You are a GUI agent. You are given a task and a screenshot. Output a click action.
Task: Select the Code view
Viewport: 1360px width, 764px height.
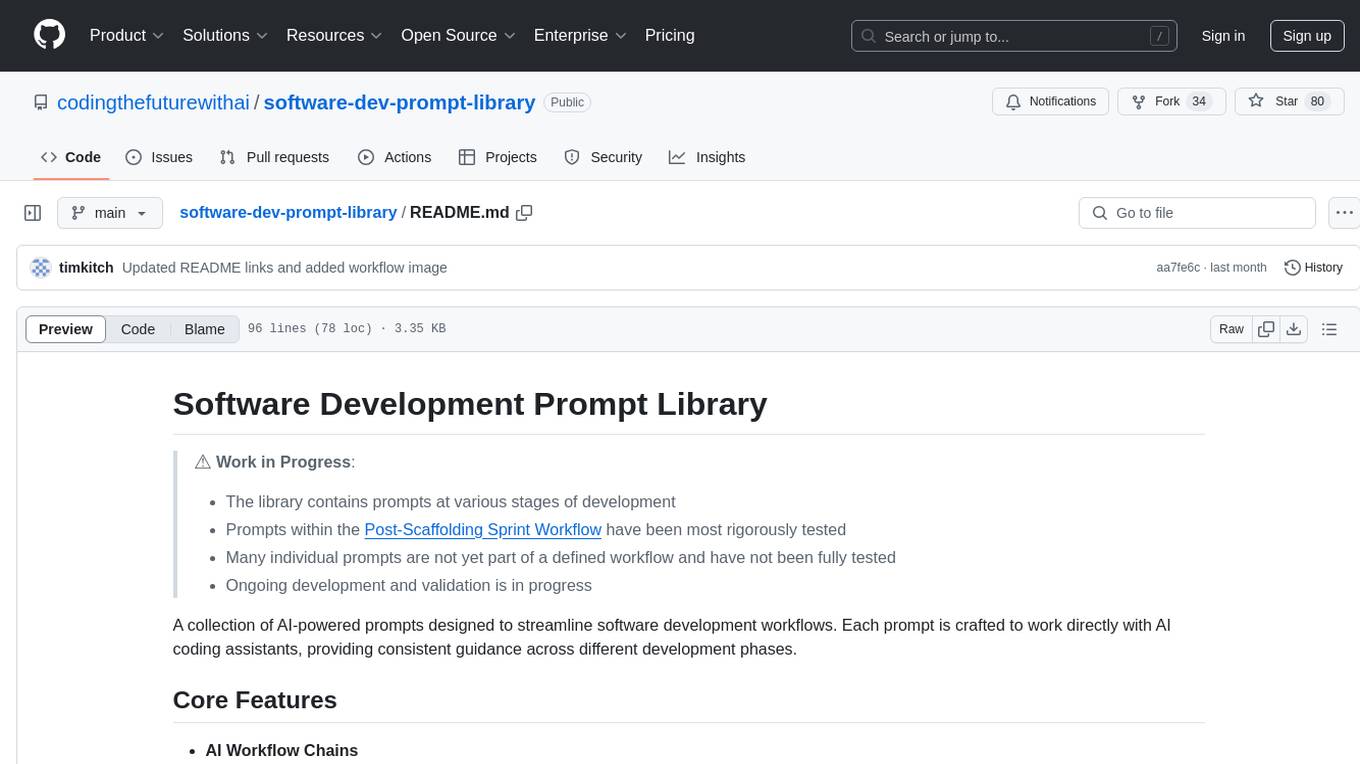click(x=138, y=329)
